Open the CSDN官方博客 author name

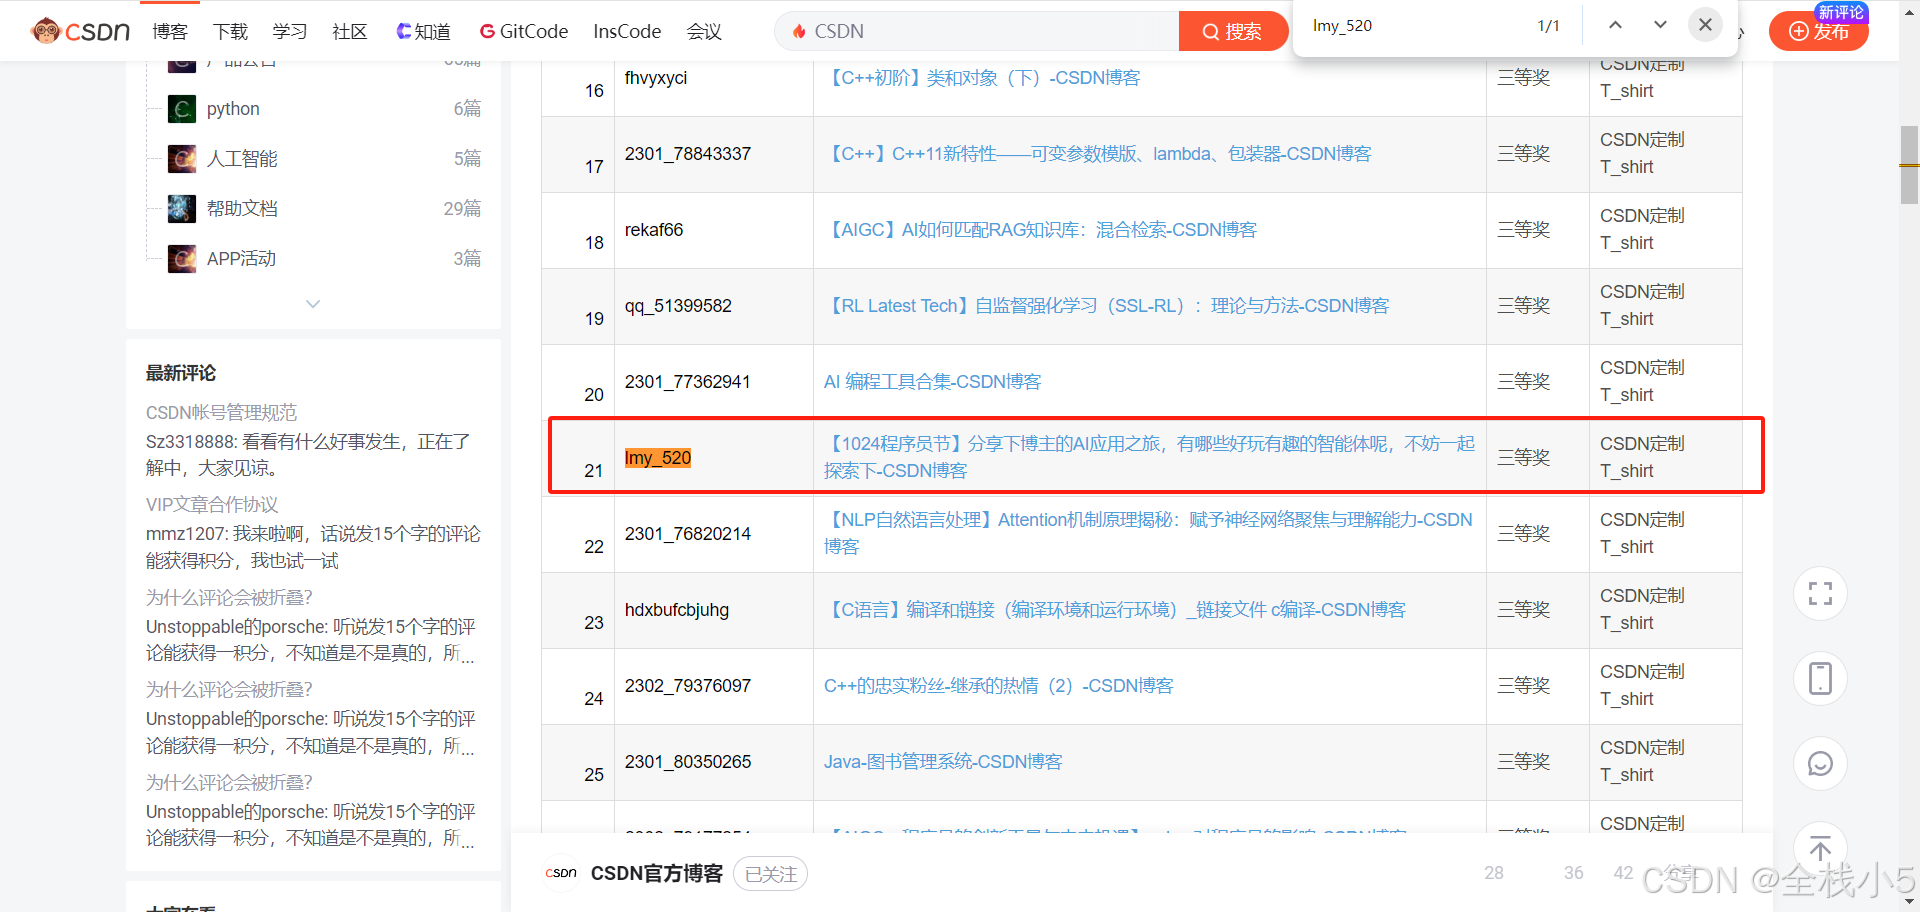coord(657,874)
